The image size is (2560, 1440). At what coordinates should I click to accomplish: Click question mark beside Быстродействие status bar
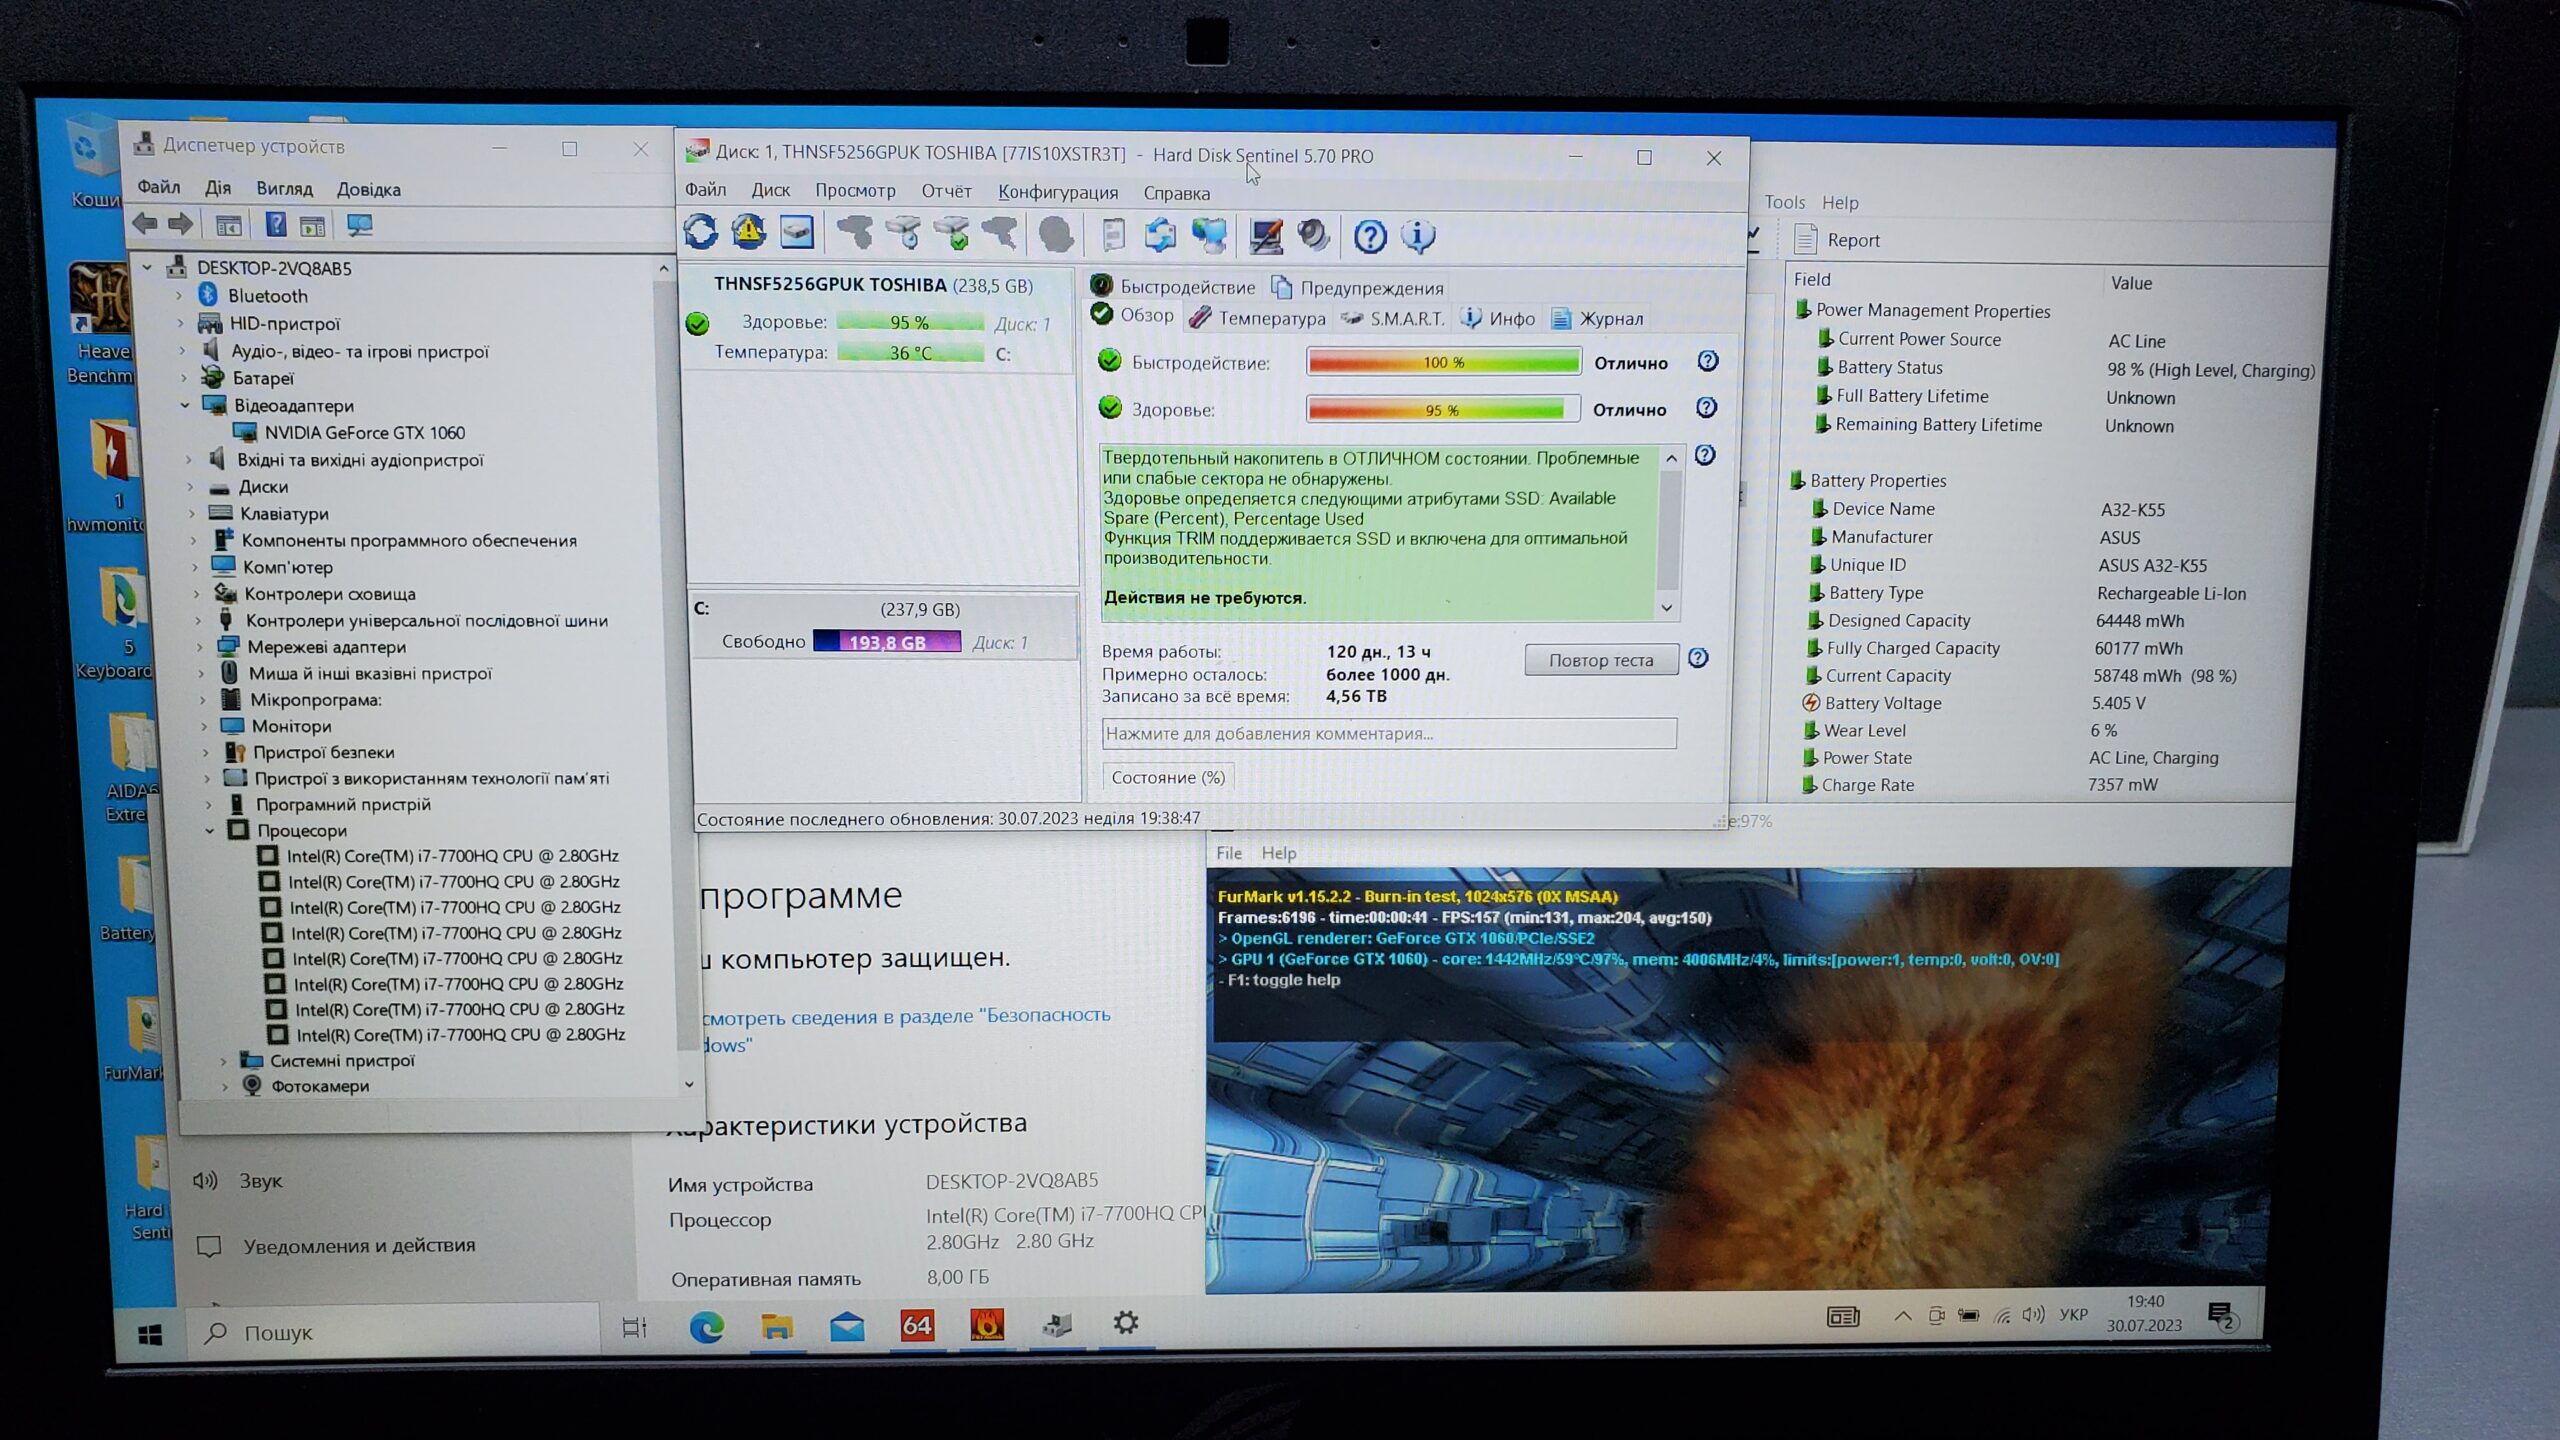tap(1707, 361)
